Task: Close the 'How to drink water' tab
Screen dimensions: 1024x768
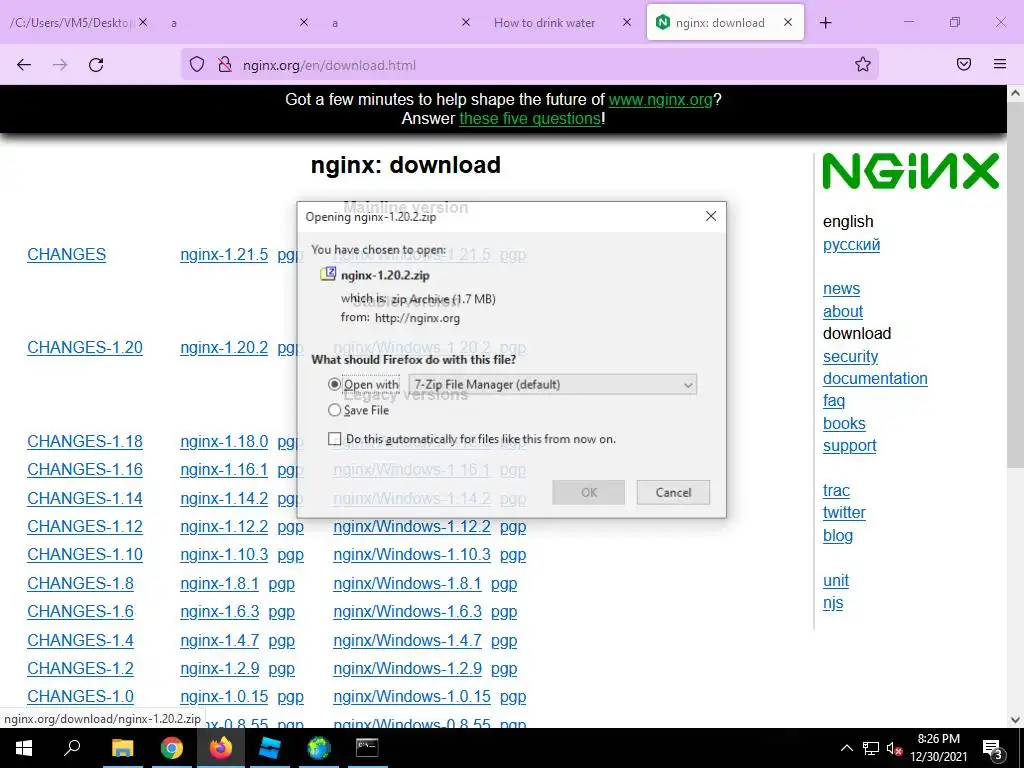Action: click(x=626, y=22)
